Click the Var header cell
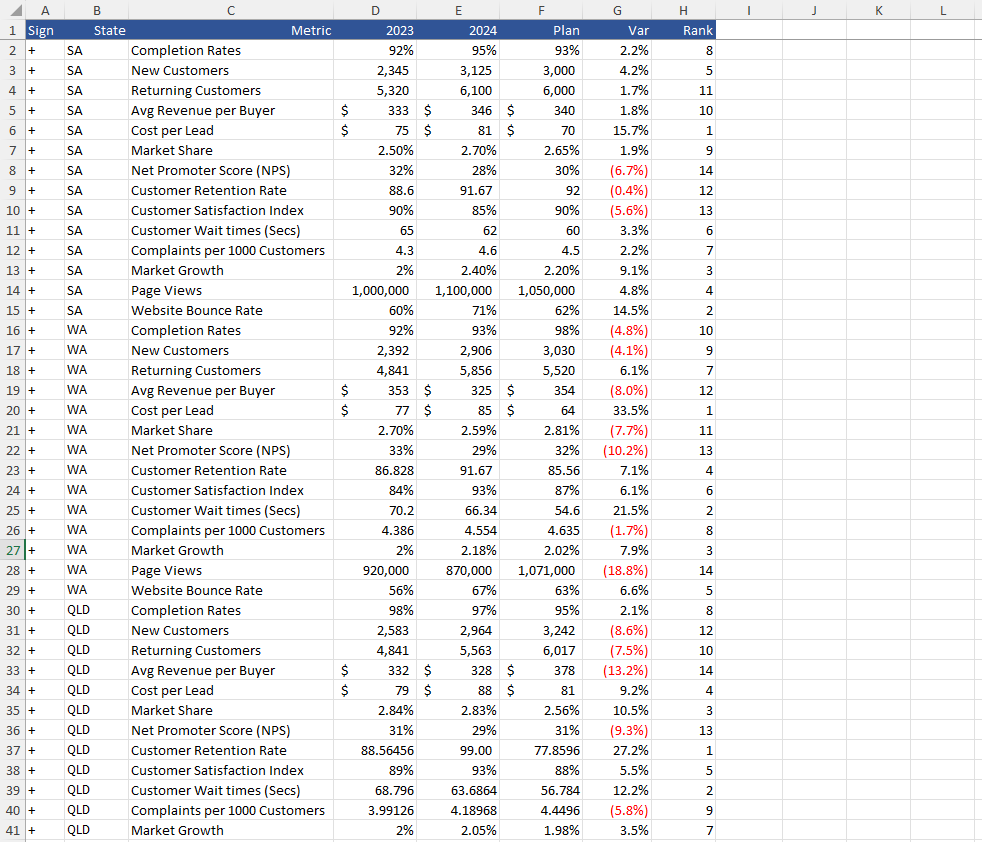 pos(618,30)
